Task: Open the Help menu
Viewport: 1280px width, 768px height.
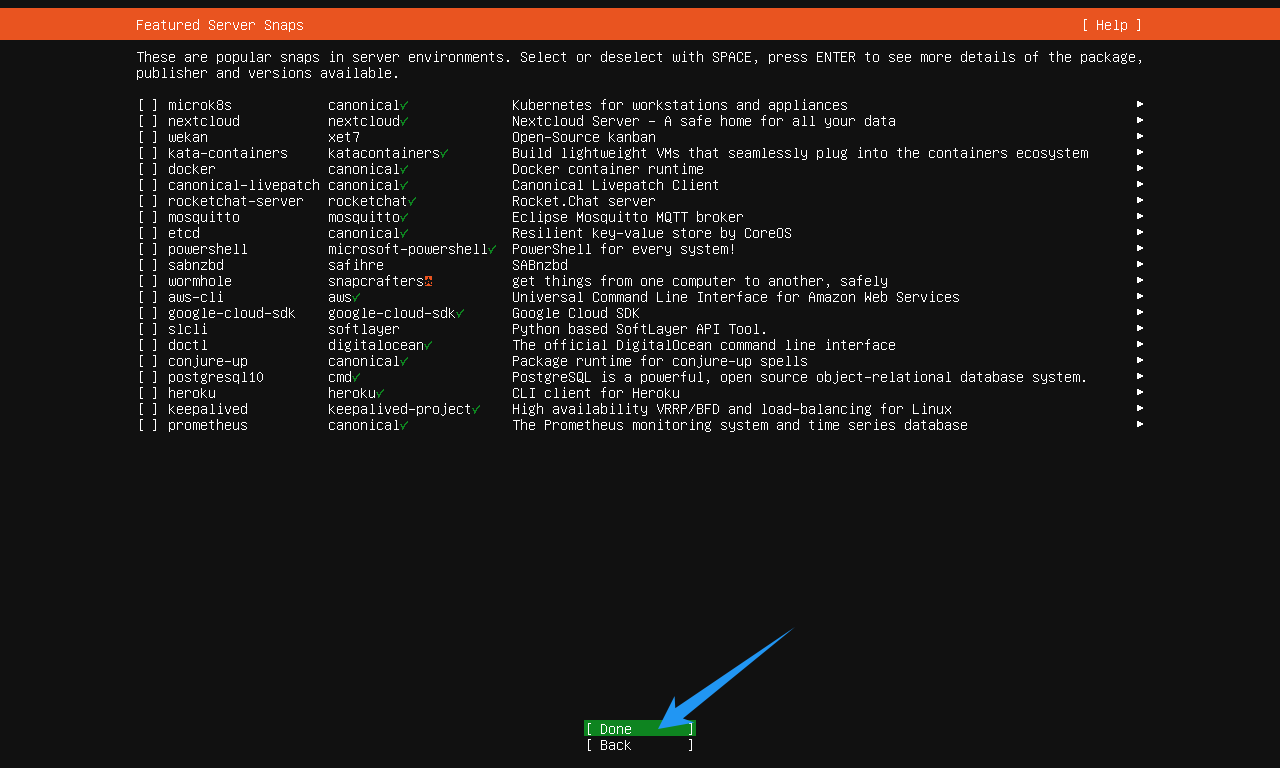Action: tap(1111, 25)
